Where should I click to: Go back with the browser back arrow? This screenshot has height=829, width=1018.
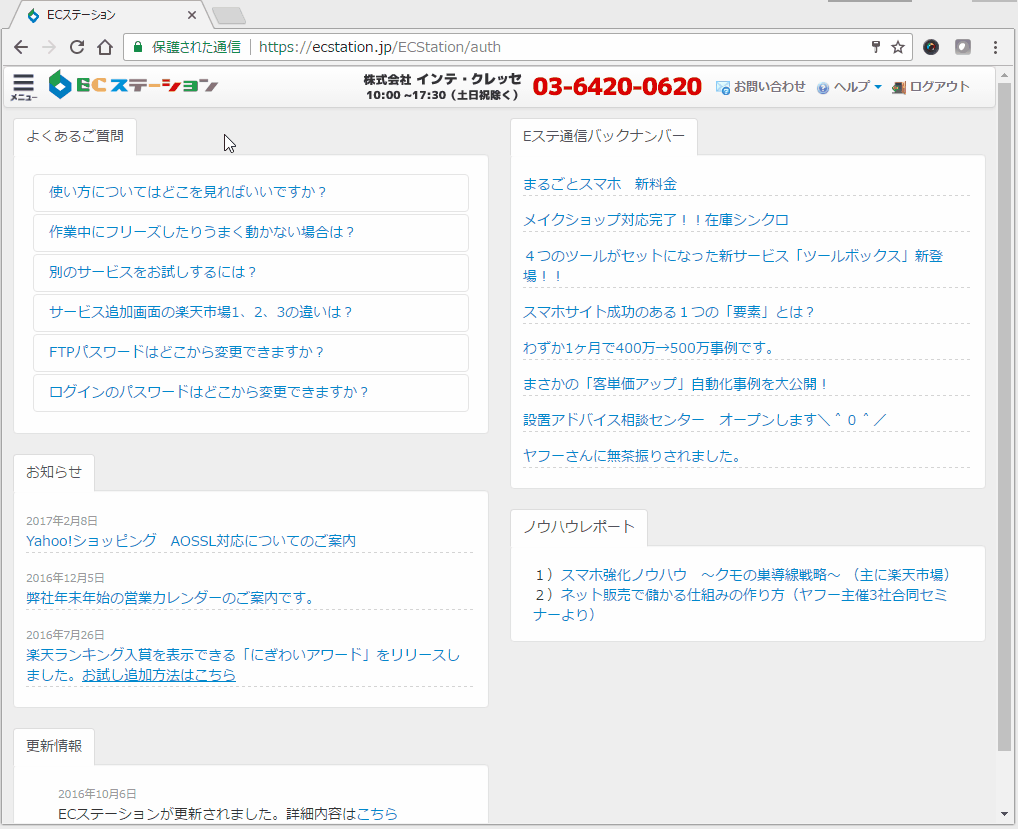[21, 47]
